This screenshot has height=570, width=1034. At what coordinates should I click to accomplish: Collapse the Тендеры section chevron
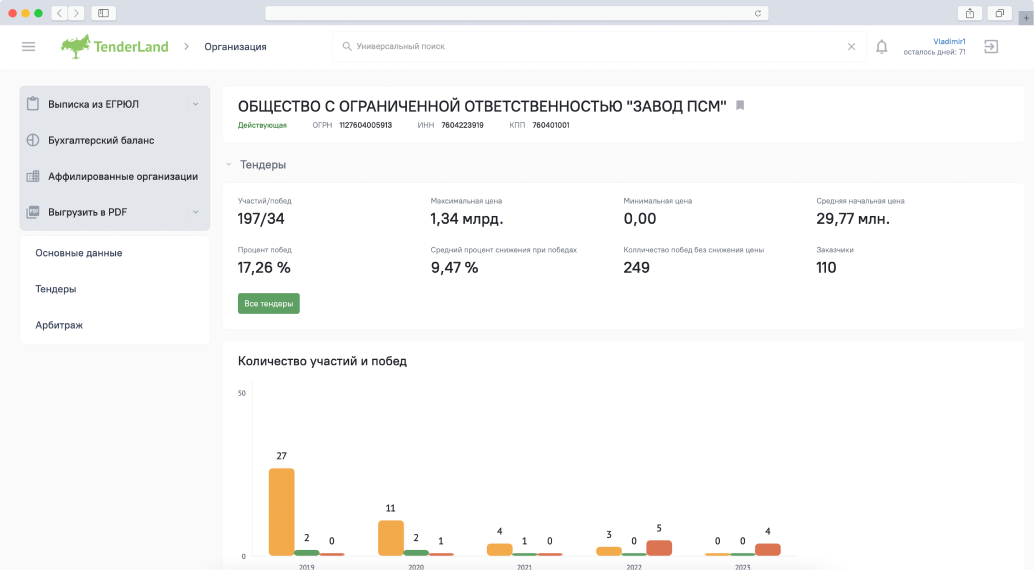coord(229,164)
